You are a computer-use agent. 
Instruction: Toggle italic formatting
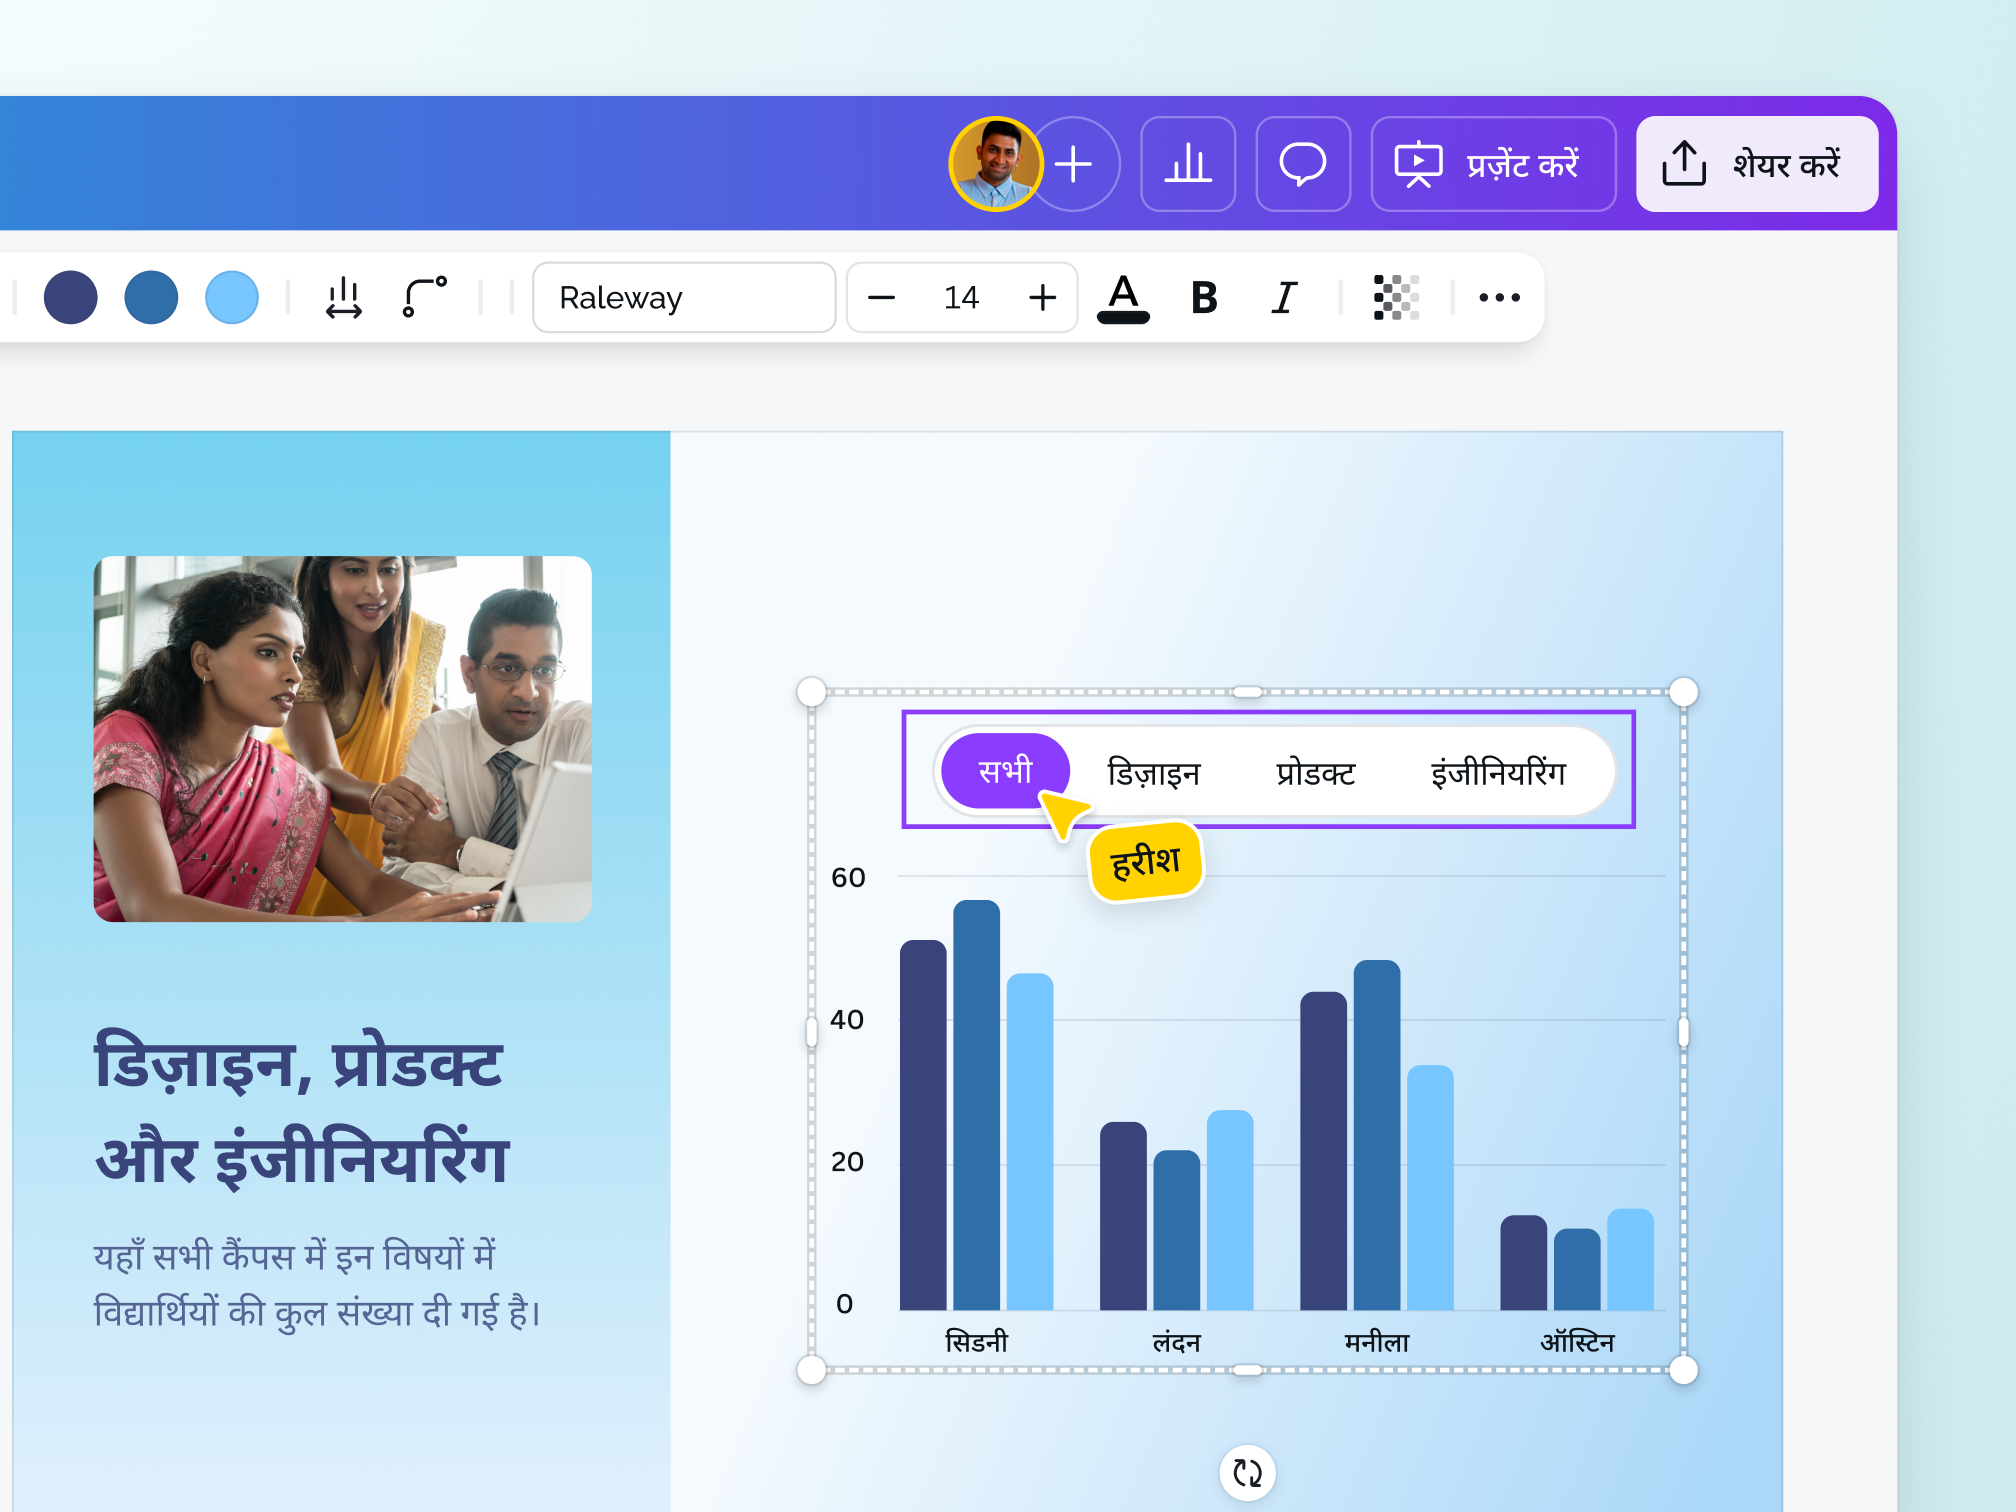pyautogui.click(x=1285, y=297)
